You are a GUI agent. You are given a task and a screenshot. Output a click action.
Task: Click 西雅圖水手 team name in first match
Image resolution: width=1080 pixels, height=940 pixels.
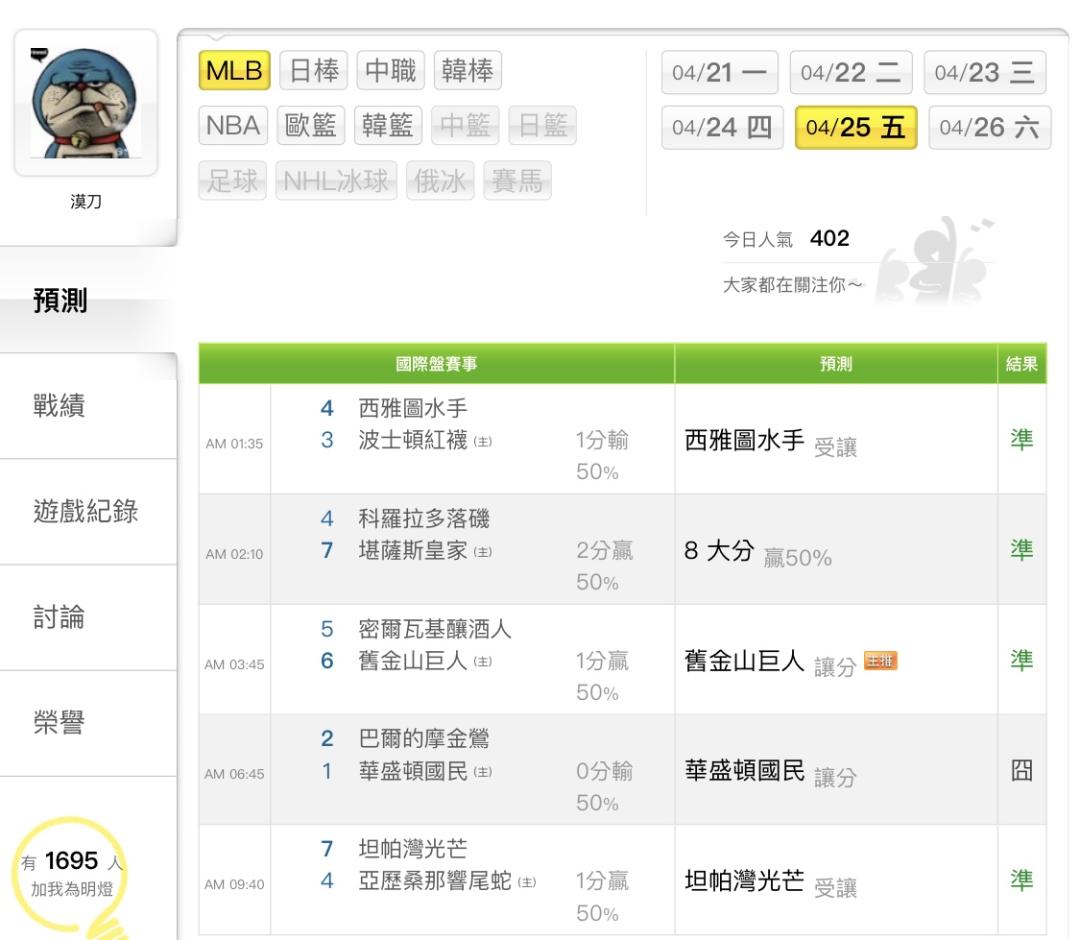[x=412, y=409]
